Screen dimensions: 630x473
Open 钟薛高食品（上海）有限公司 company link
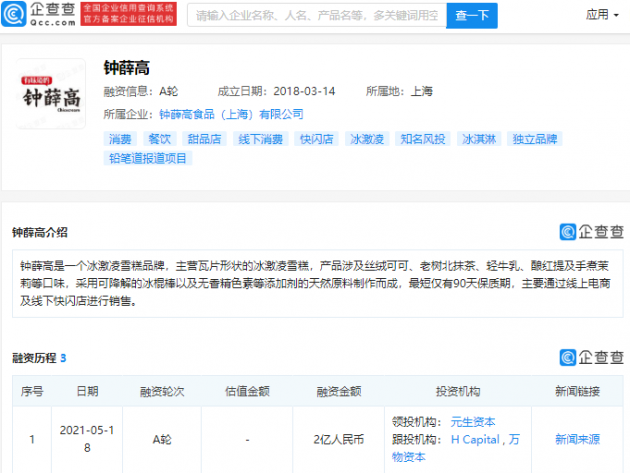pyautogui.click(x=231, y=115)
